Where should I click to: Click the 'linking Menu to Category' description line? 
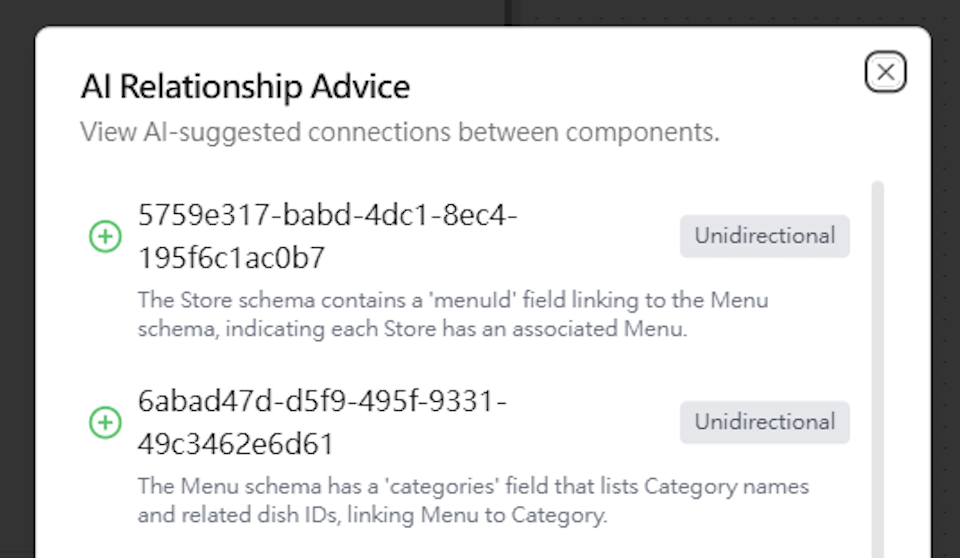[x=372, y=515]
